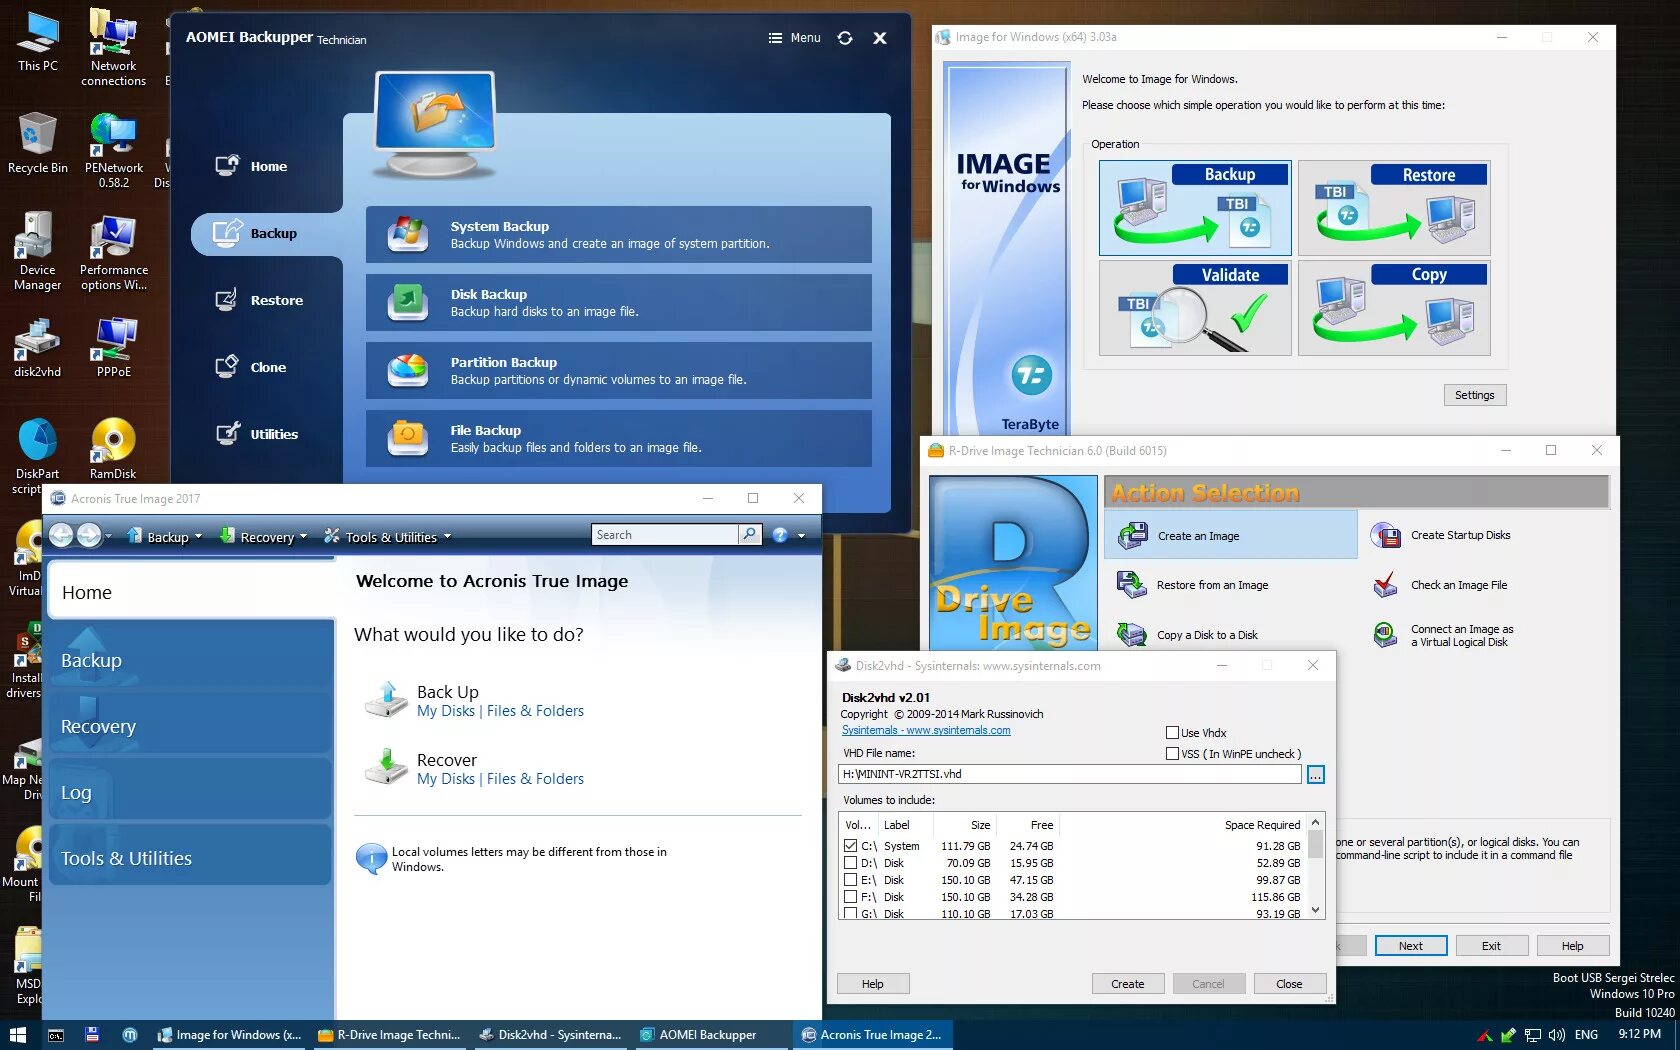Click the Acronis Recover disk icon

tap(386, 767)
